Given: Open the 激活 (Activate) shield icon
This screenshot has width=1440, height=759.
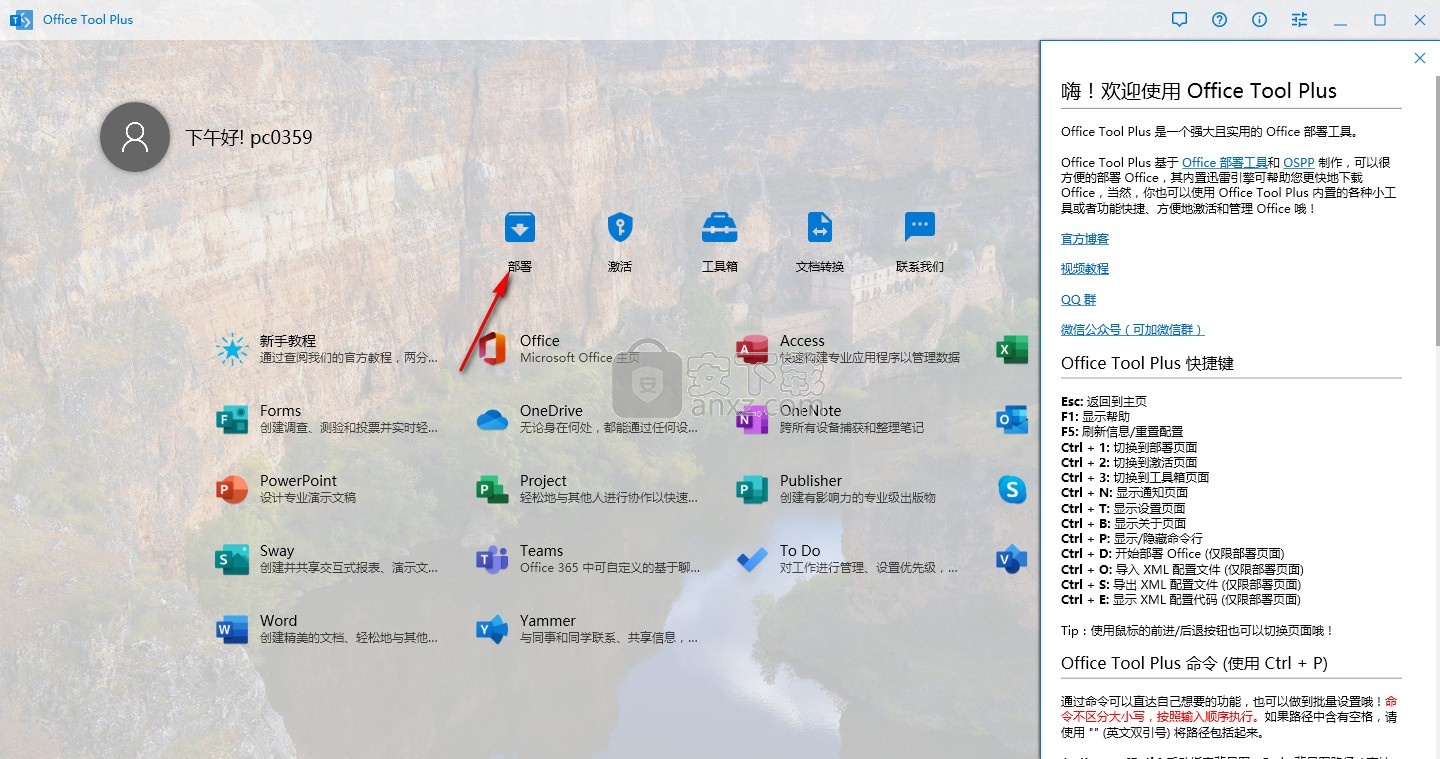Looking at the screenshot, I should [x=620, y=228].
